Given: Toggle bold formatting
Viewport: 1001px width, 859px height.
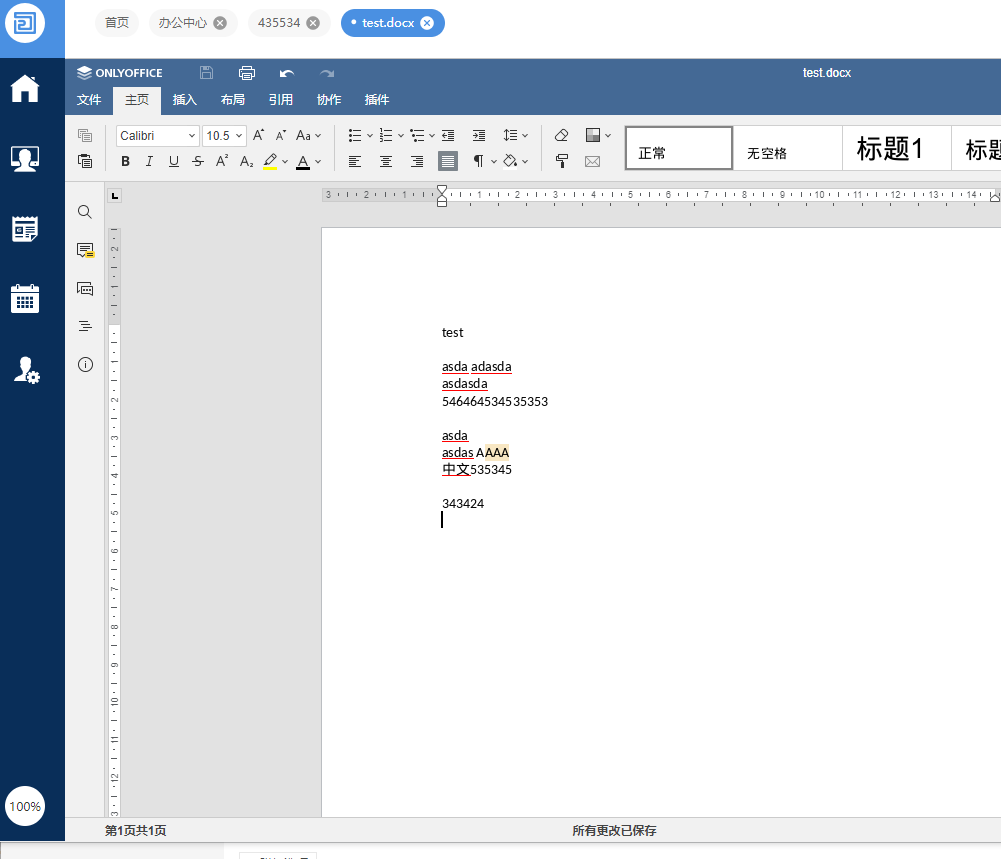Looking at the screenshot, I should click(125, 161).
